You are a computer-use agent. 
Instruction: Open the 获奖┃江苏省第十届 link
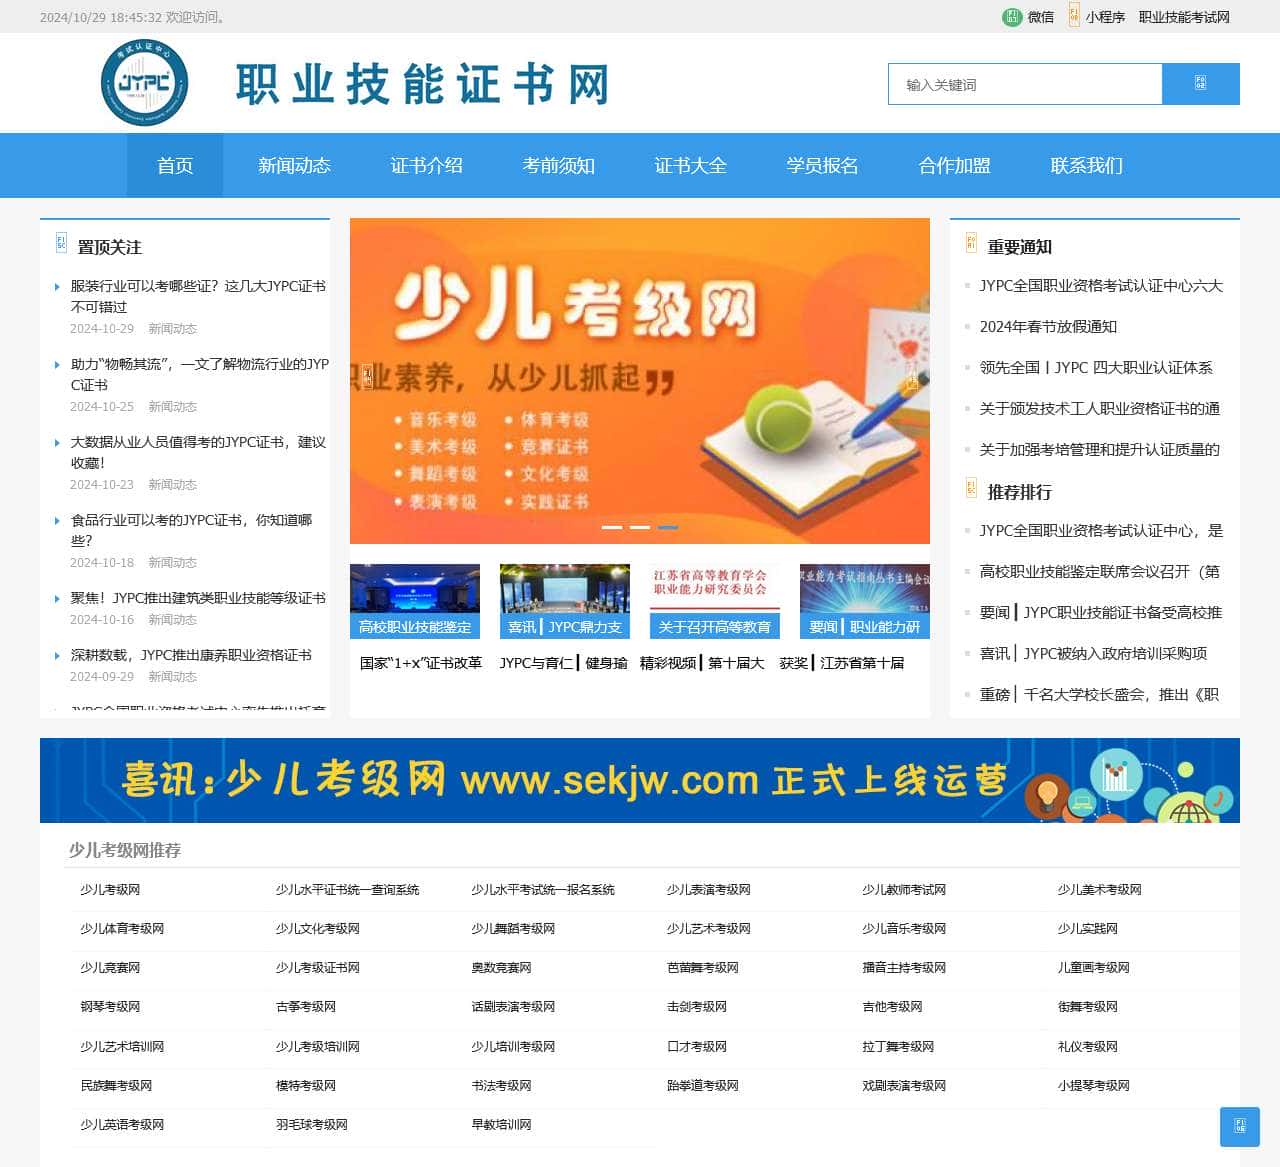(x=842, y=663)
